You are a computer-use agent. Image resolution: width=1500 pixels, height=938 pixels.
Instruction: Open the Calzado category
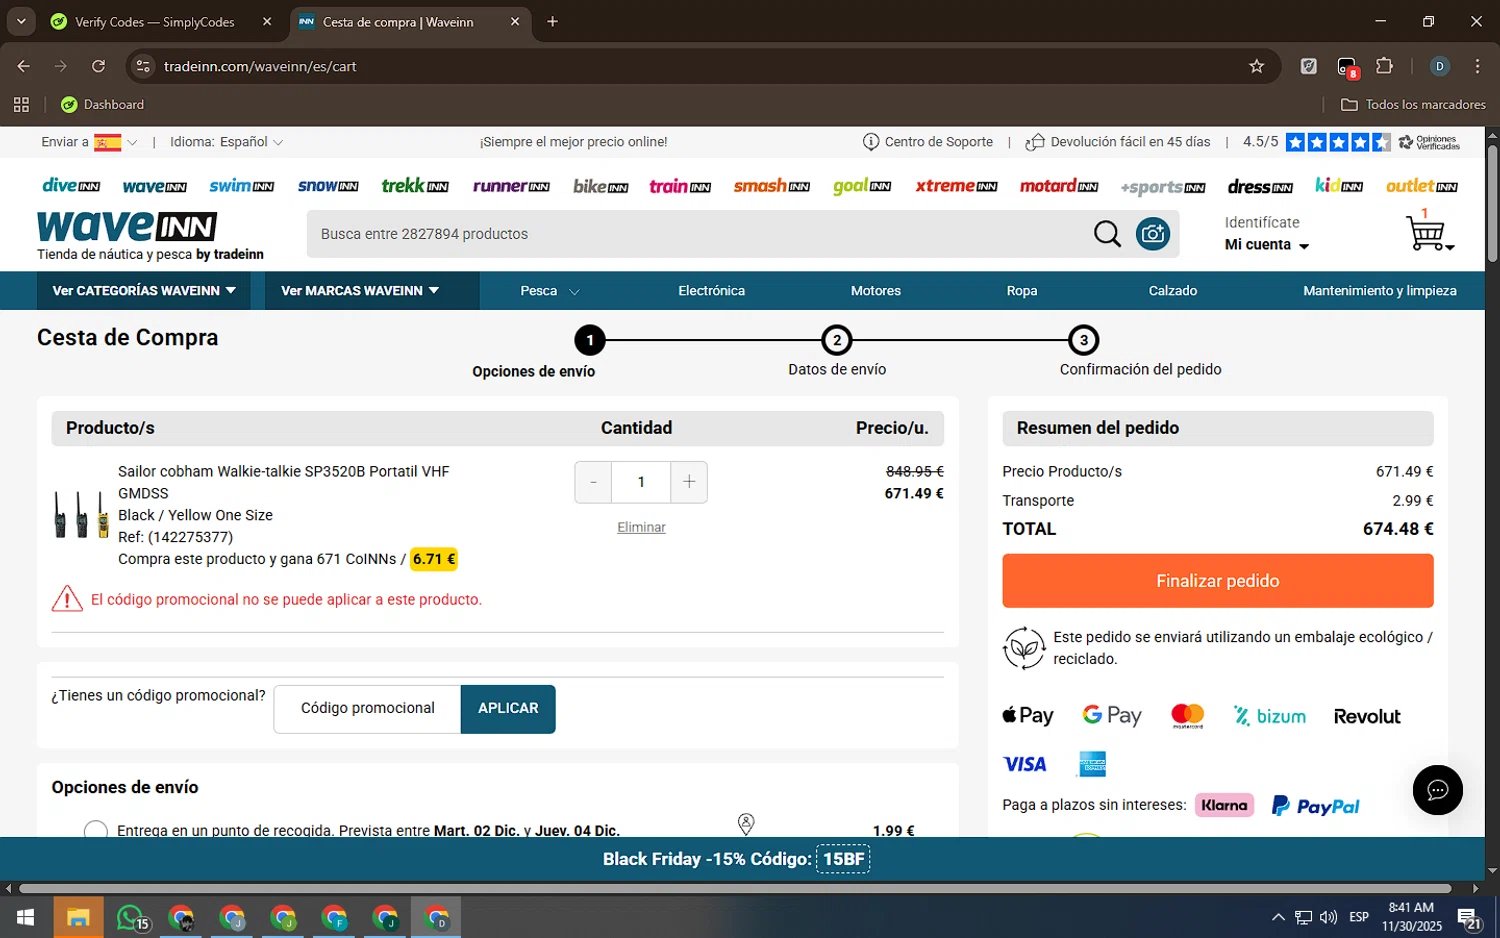pyautogui.click(x=1173, y=291)
